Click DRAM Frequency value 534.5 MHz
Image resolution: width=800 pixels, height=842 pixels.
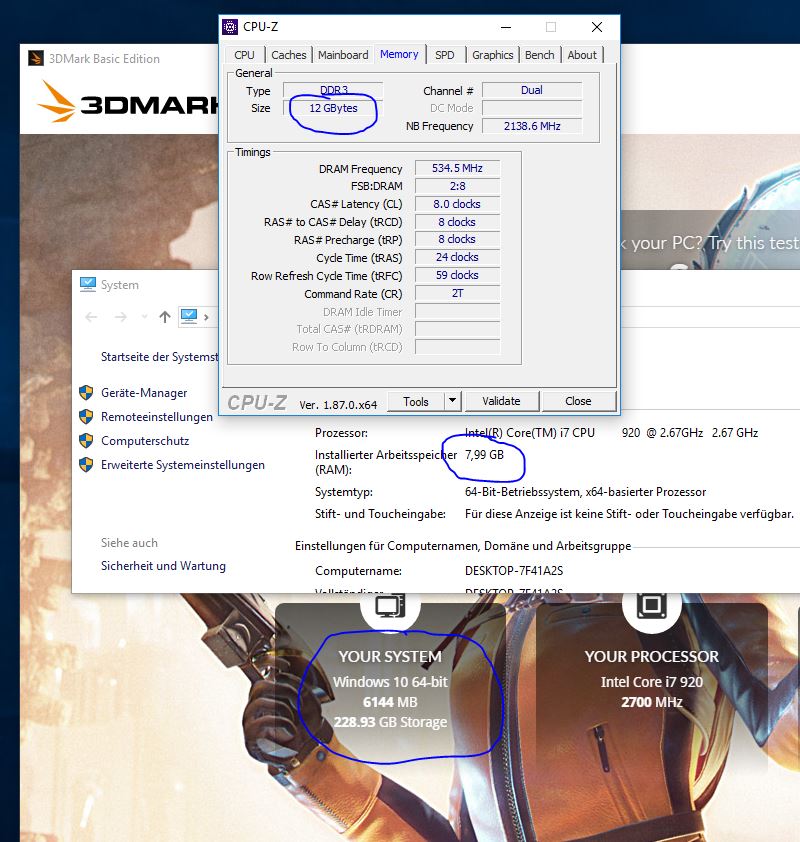[x=457, y=168]
